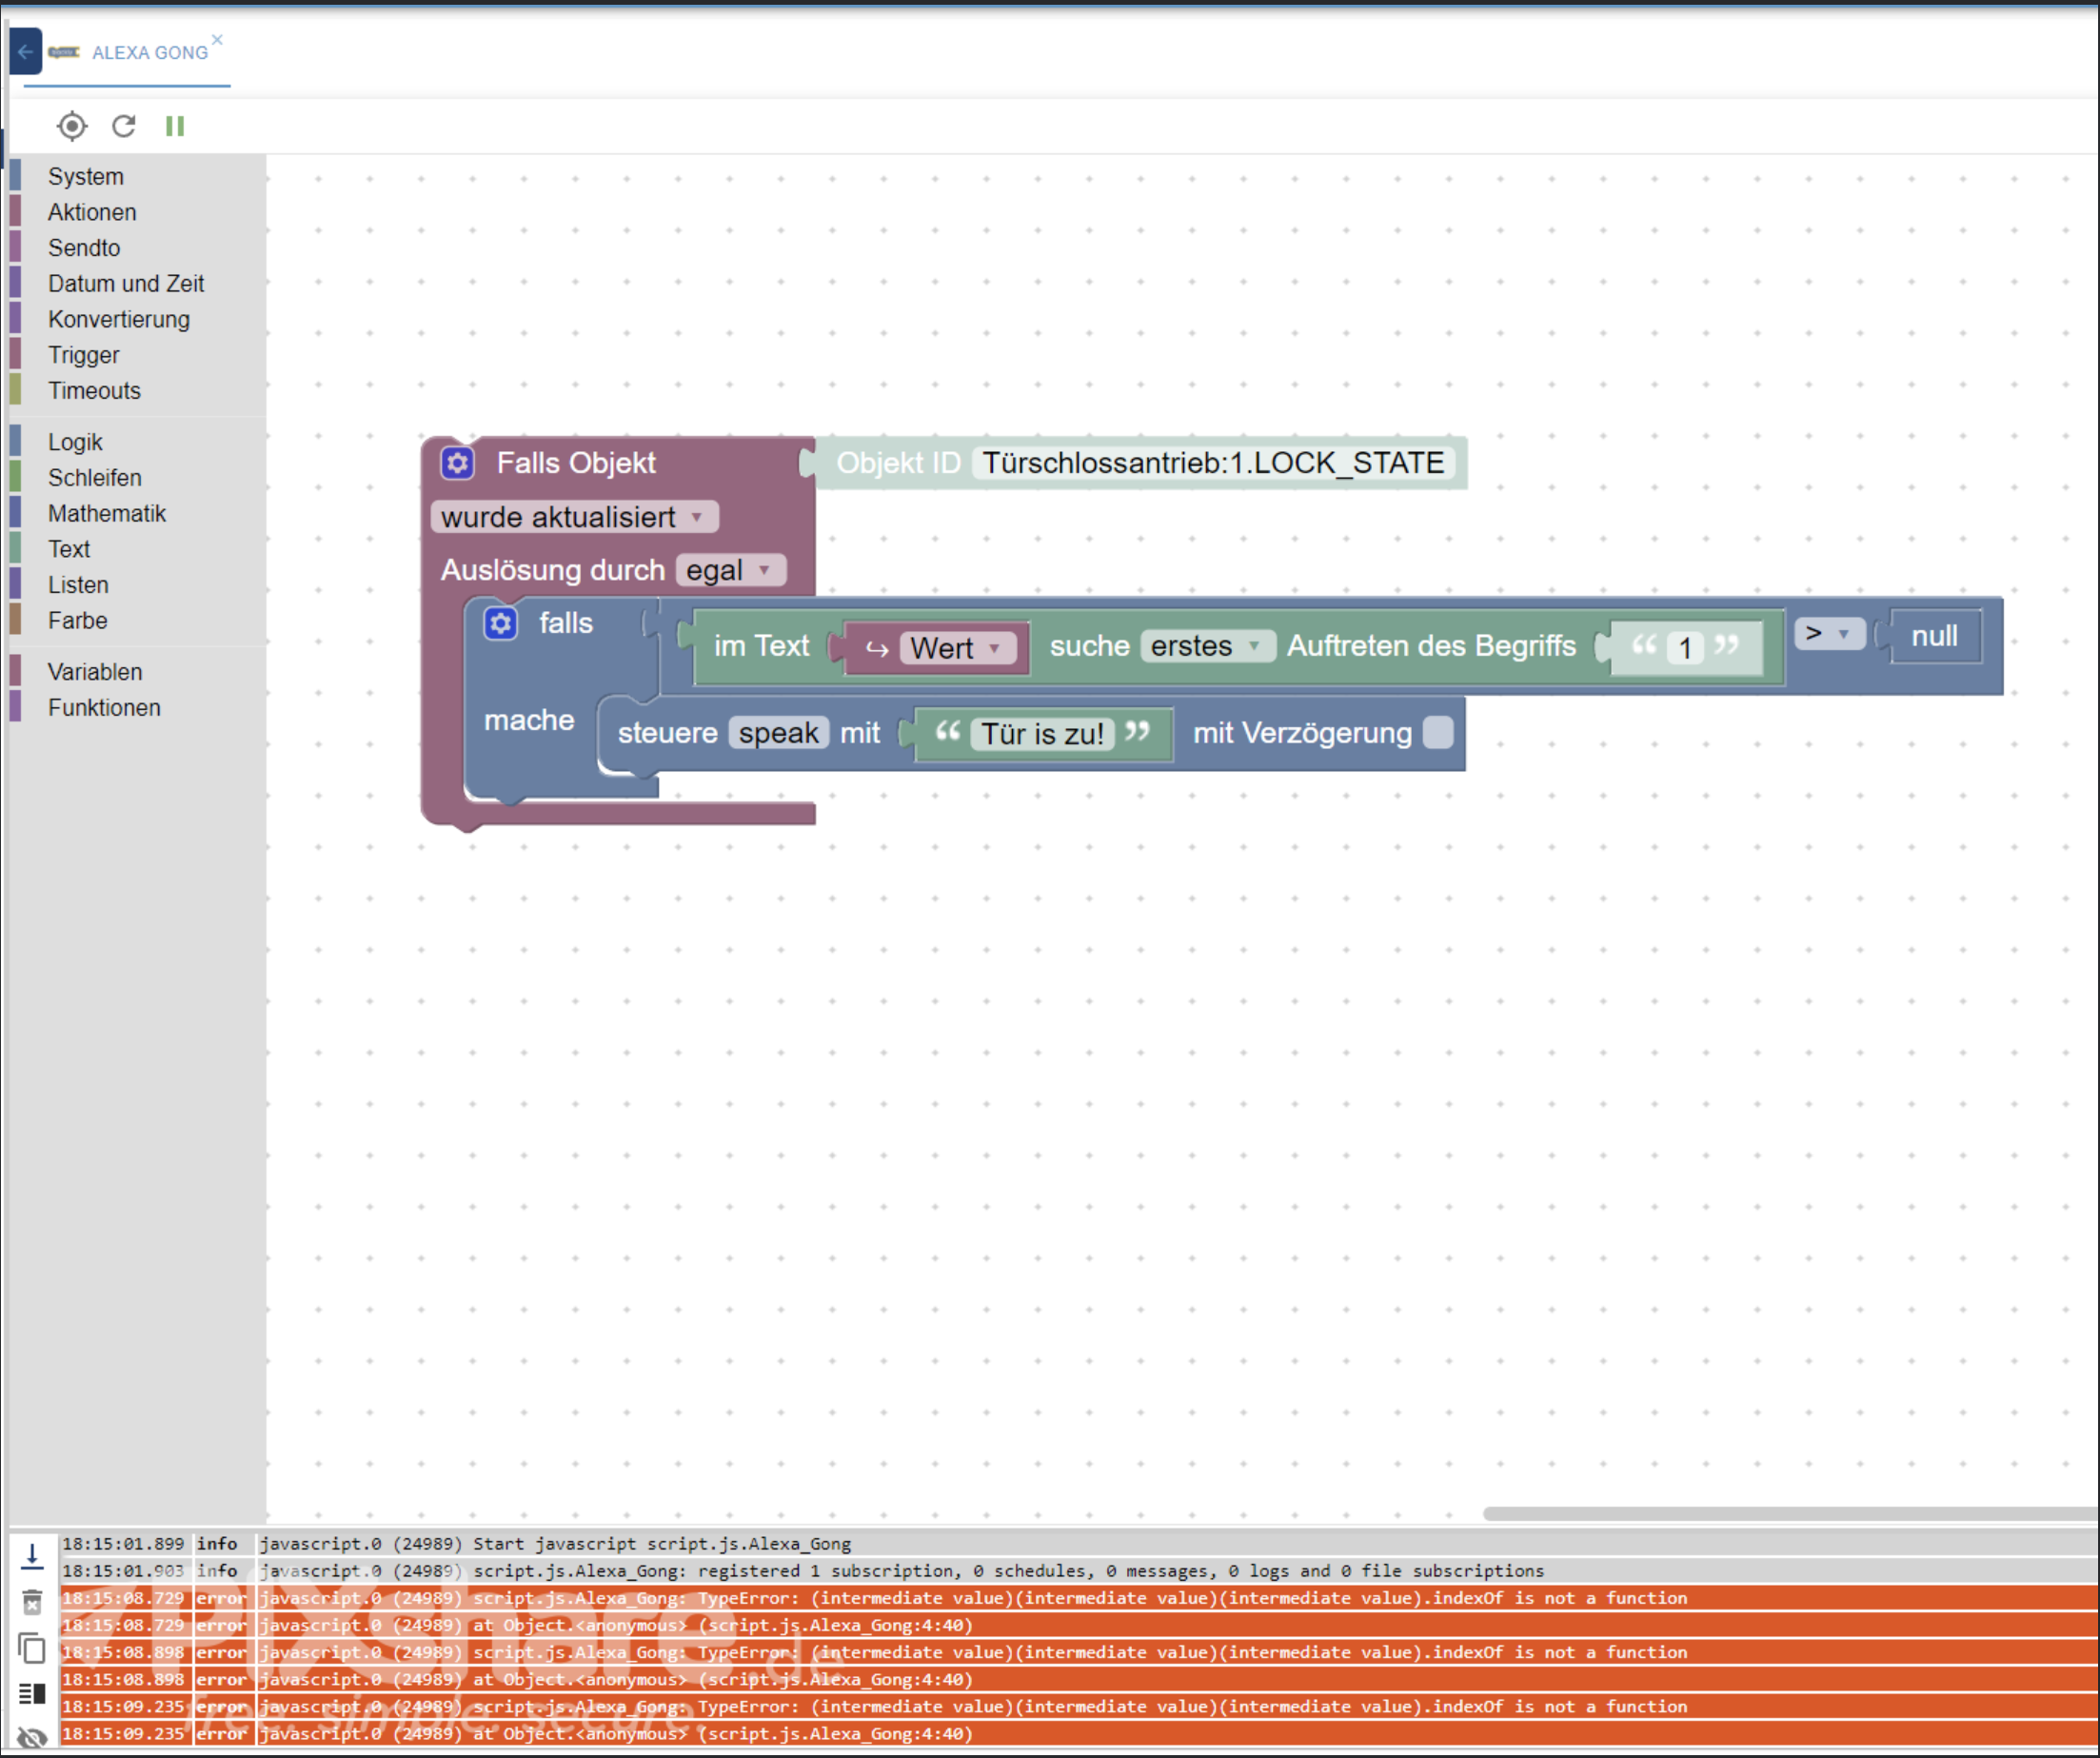The height and width of the screenshot is (1758, 2100).
Task: Toggle the mit Verzögerung checkbox
Action: 1437,733
